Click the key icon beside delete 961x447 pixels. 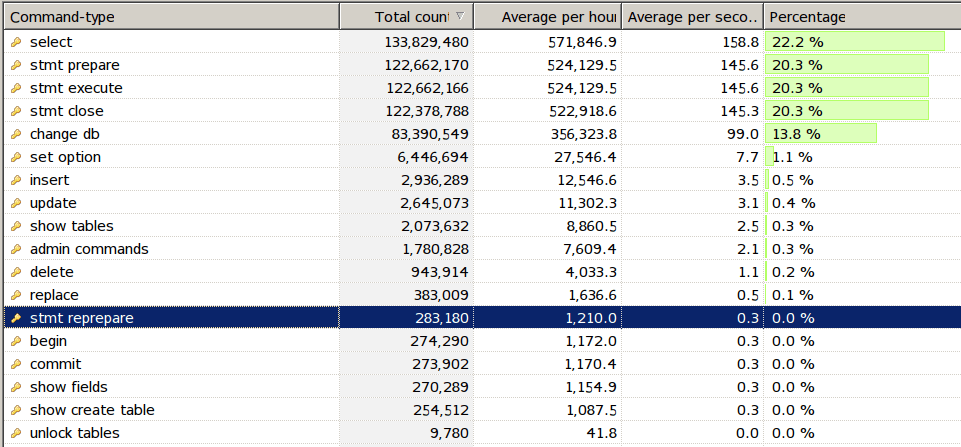(15, 272)
